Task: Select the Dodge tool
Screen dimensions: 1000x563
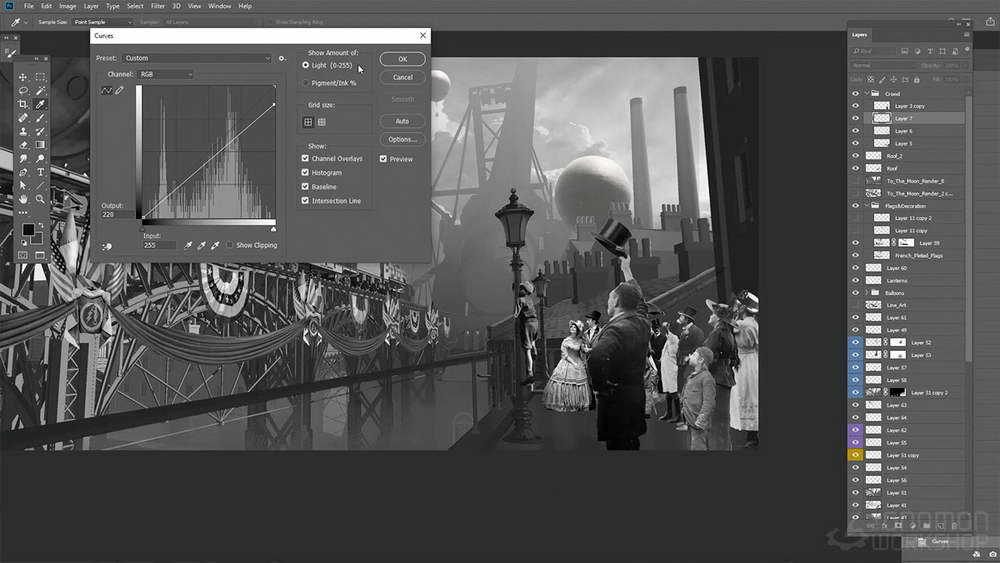Action: (40, 158)
